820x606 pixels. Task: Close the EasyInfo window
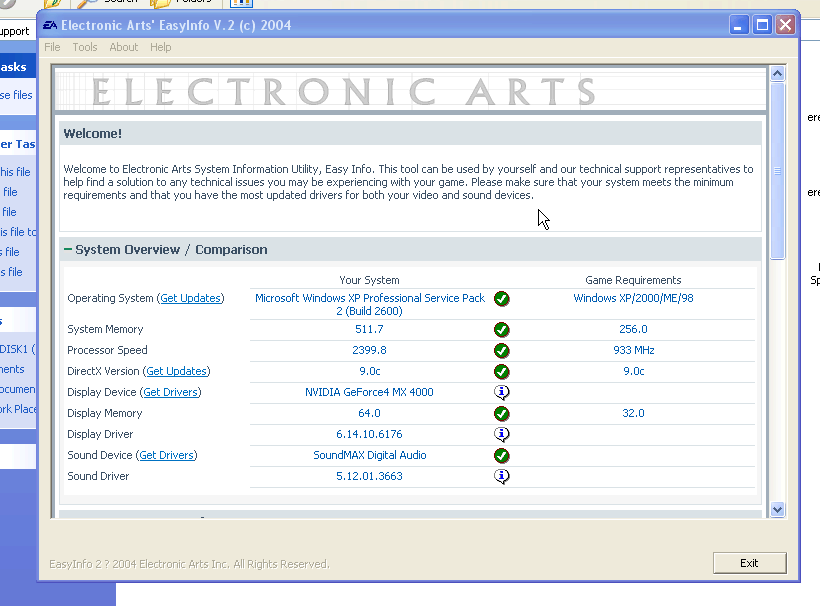tap(785, 25)
